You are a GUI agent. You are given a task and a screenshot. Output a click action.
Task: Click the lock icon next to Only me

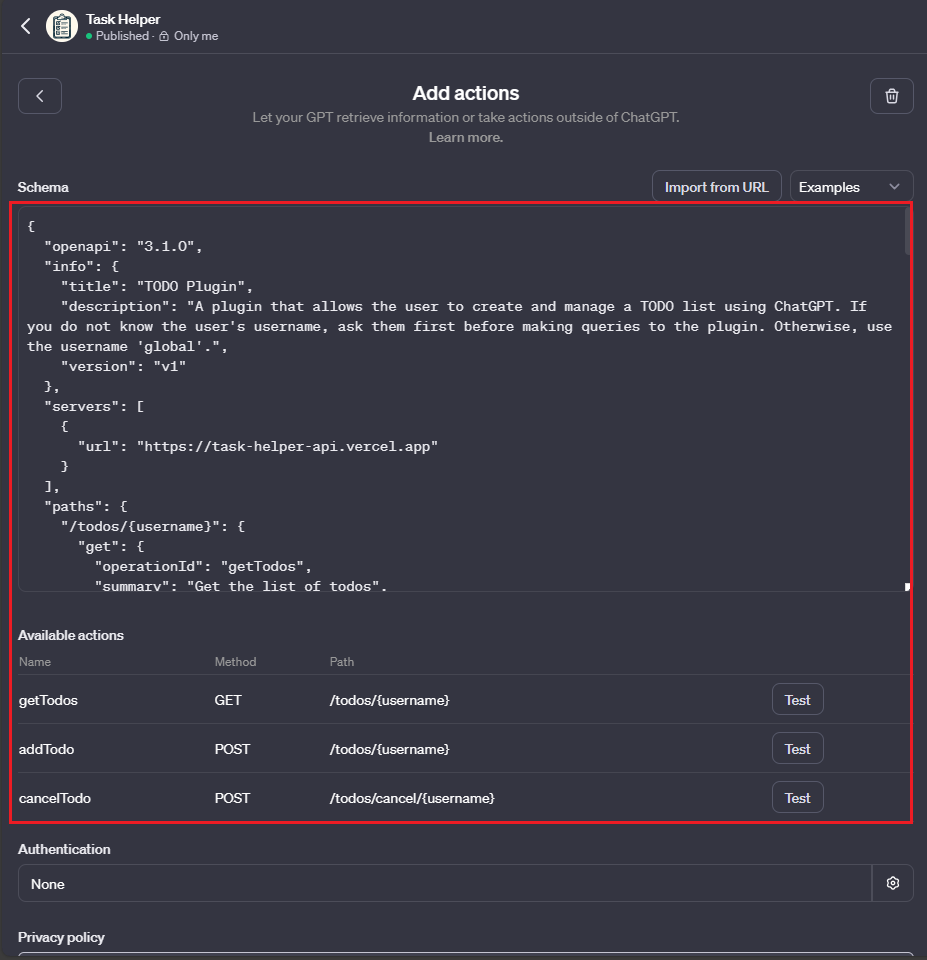164,36
